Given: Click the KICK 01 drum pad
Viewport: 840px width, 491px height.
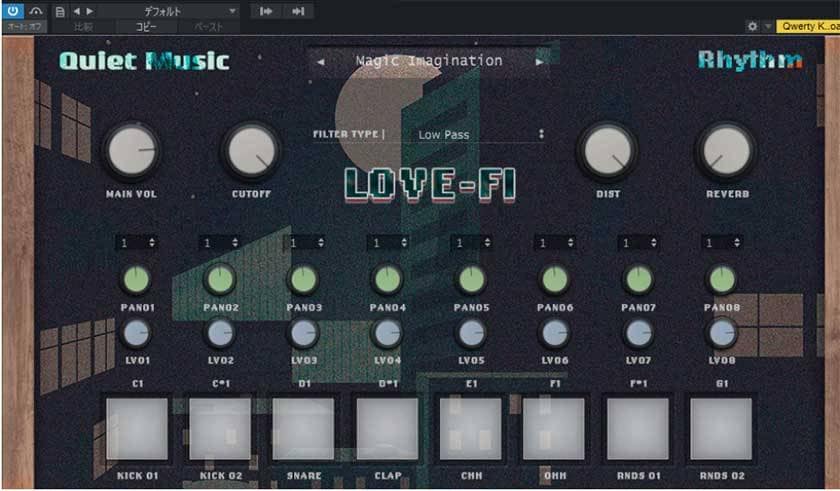Looking at the screenshot, I should 137,428.
